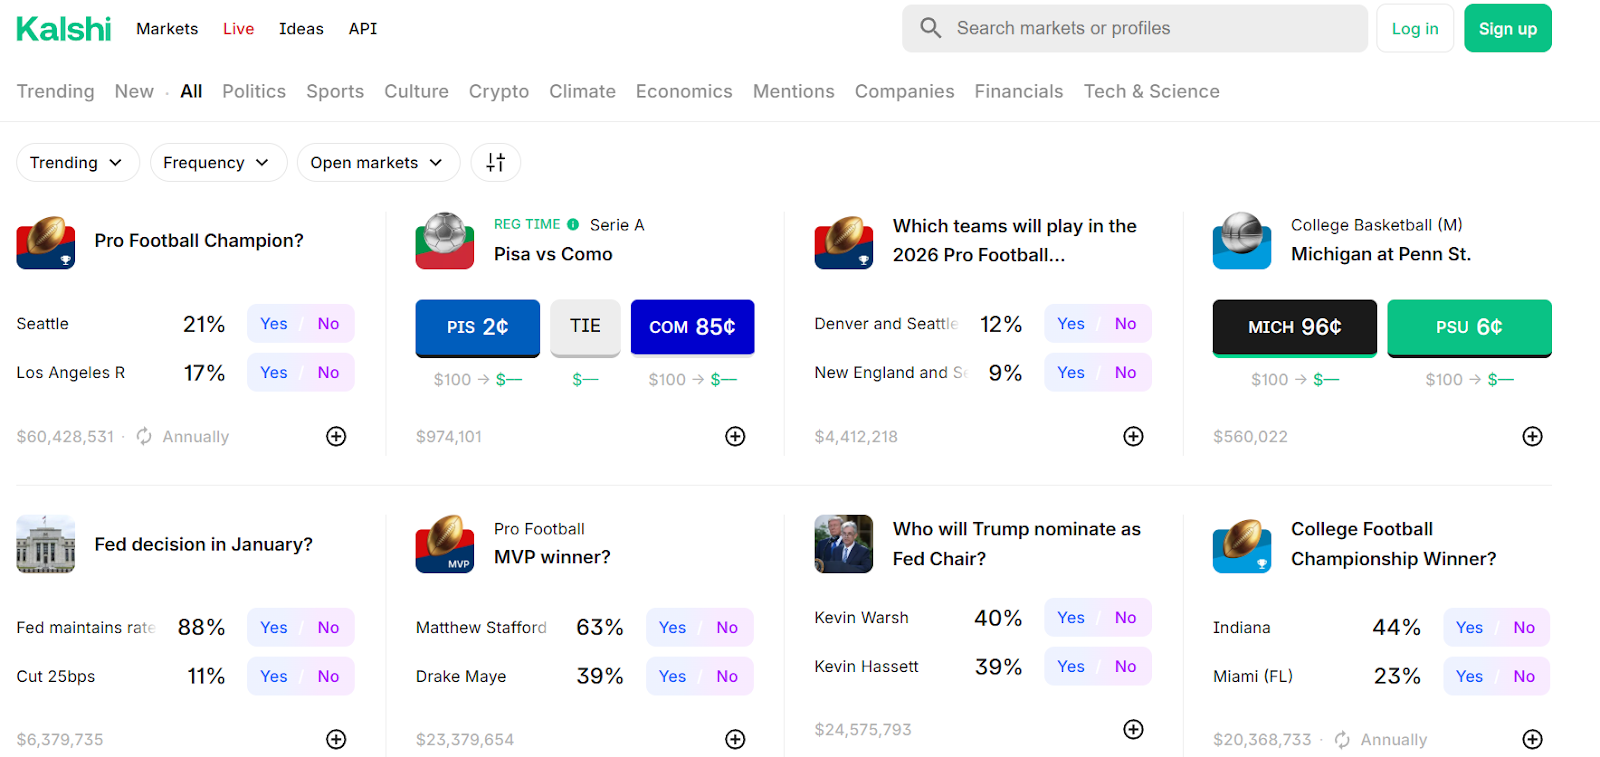Click plus icon on MVP winner card
This screenshot has width=1600, height=757.
tap(735, 739)
